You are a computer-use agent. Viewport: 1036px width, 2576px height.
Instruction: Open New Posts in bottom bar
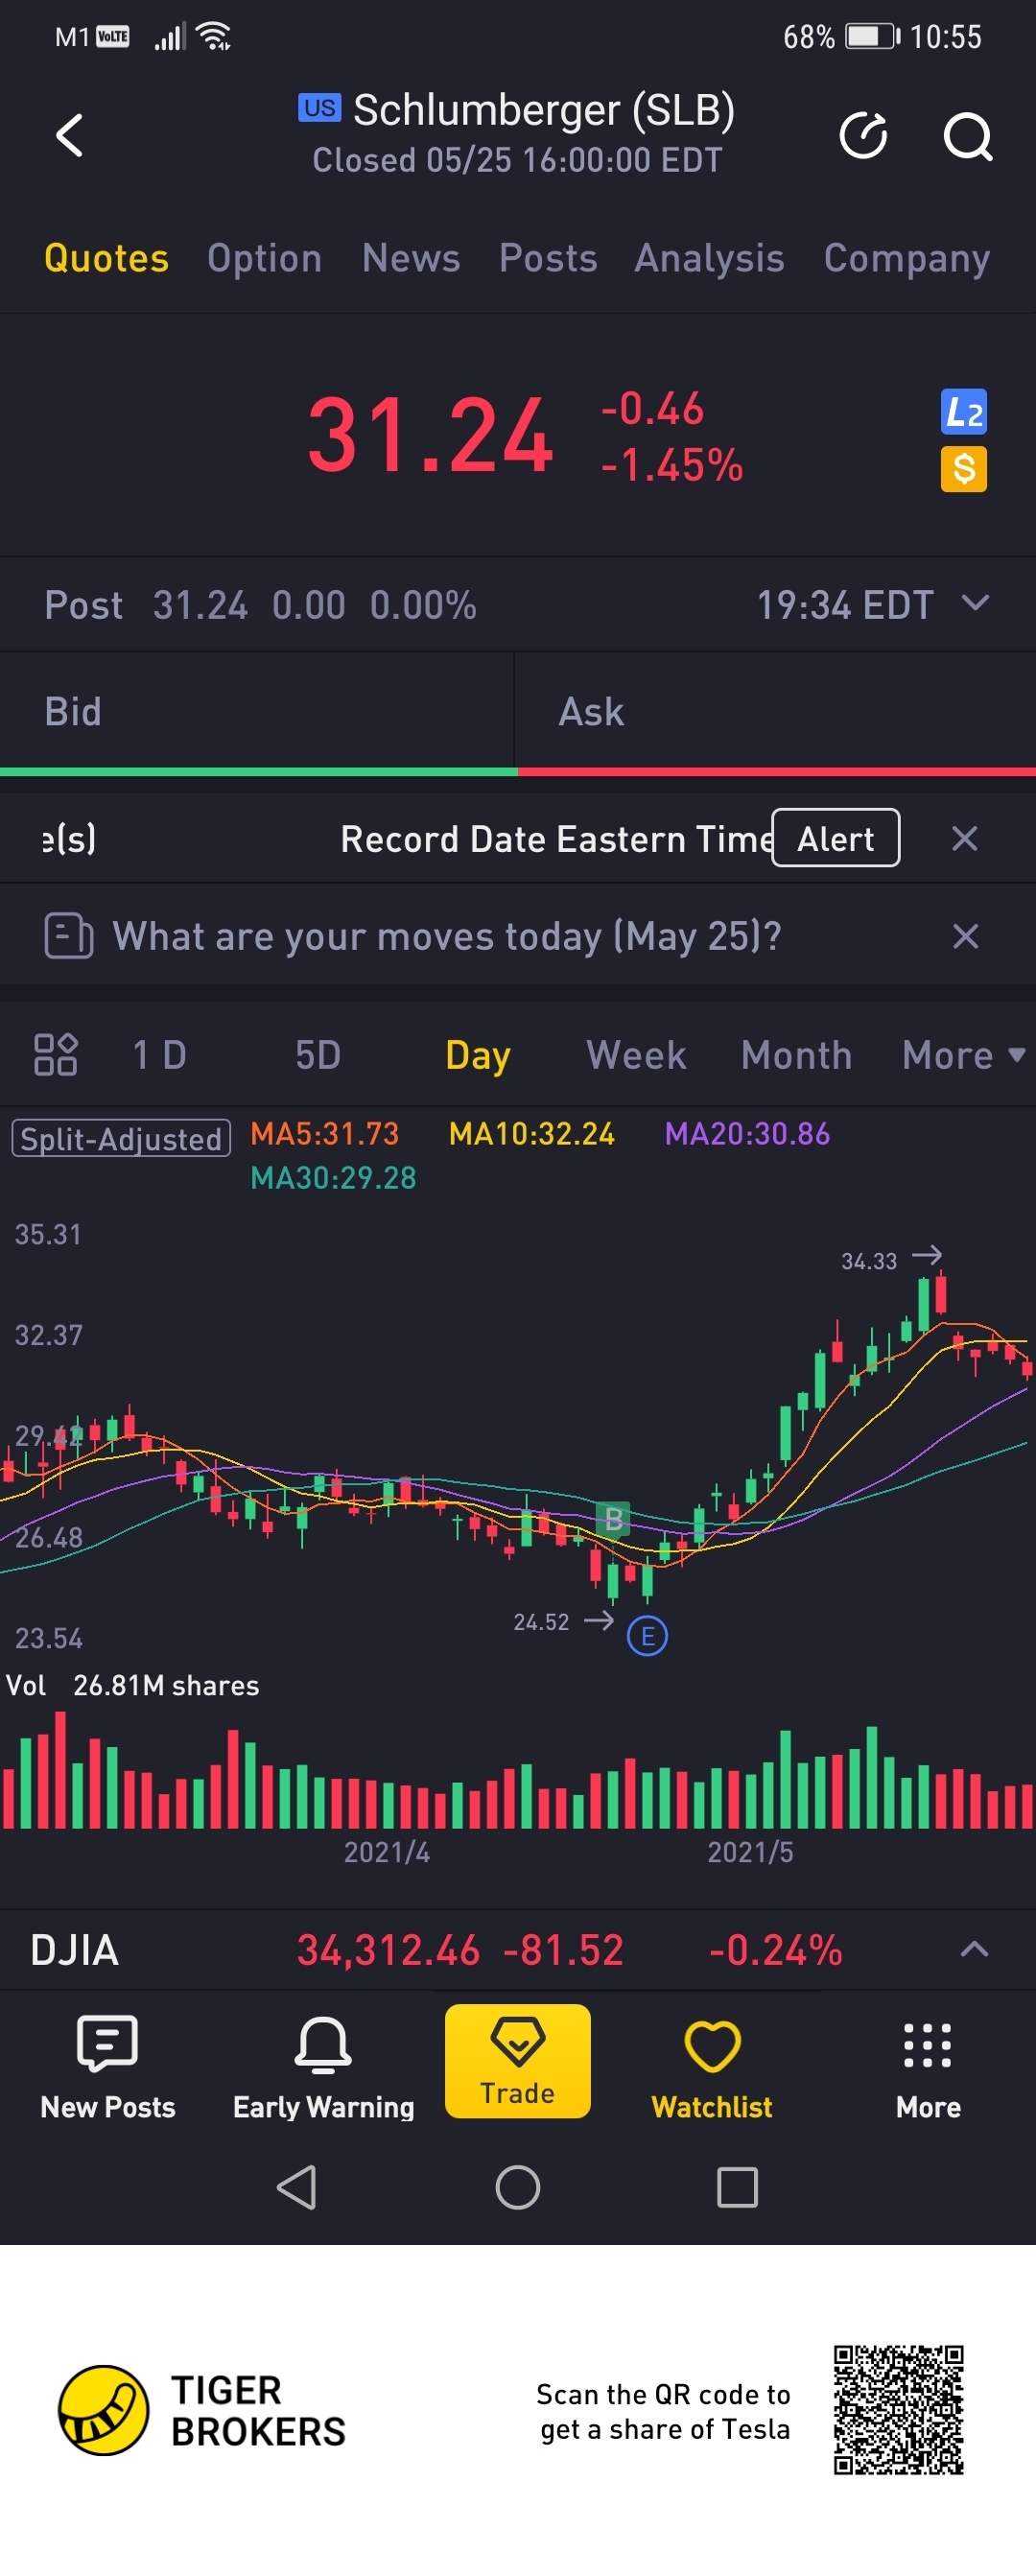click(108, 2067)
